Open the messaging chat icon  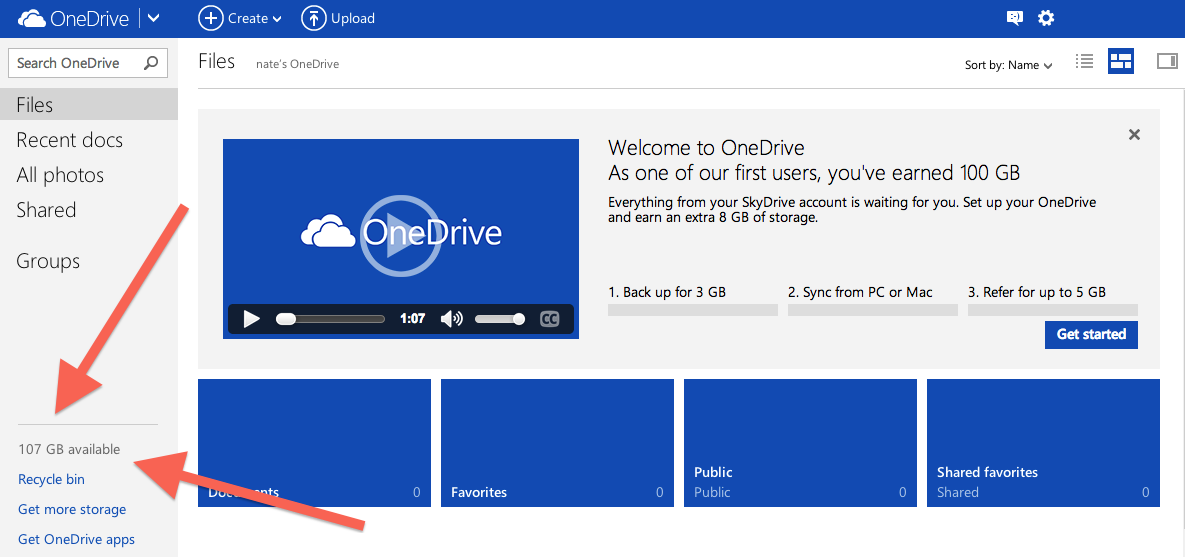click(x=1015, y=18)
